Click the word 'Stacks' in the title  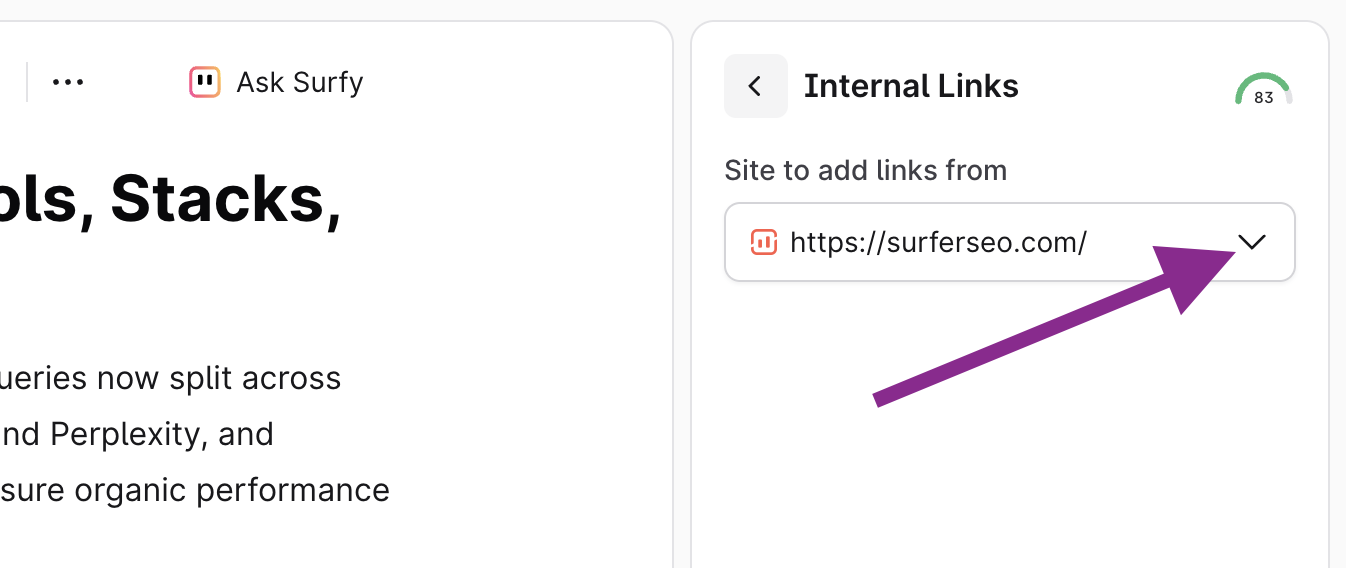click(x=215, y=200)
